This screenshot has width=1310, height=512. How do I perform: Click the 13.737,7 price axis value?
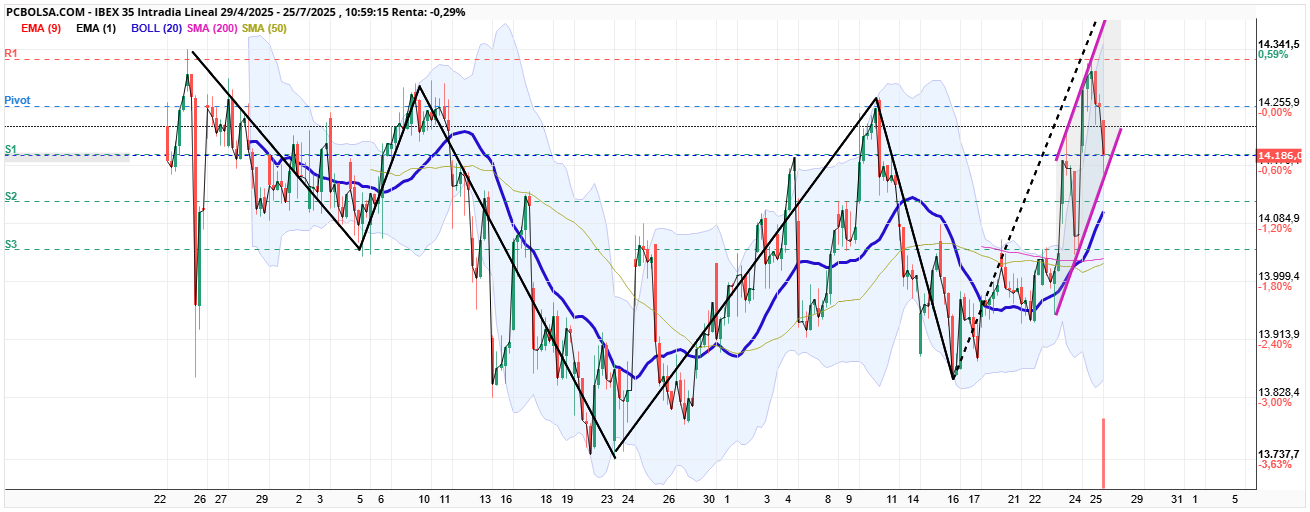click(x=1279, y=453)
